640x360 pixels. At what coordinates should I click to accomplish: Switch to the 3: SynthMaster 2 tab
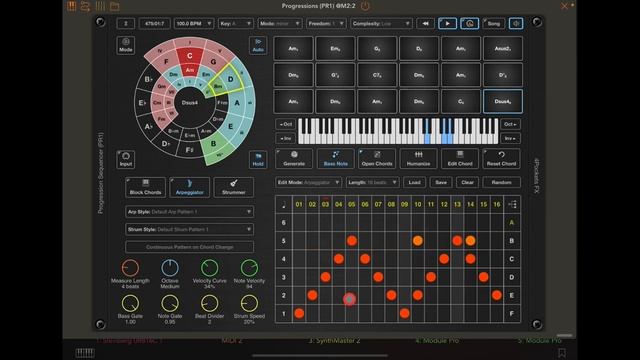335,340
